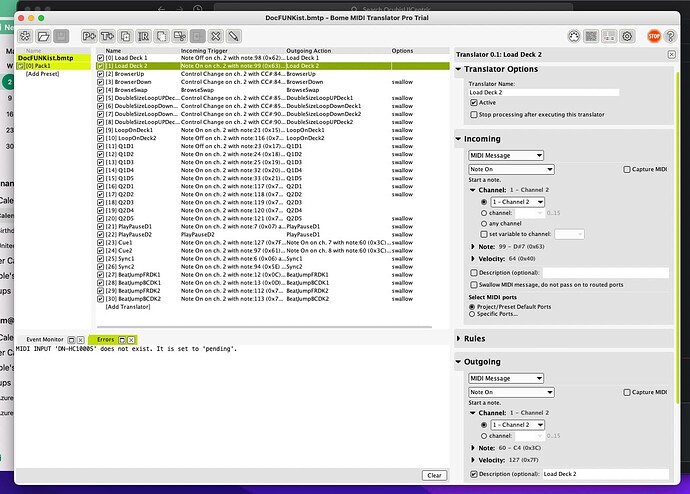
Task: Click the Paste toolbar icon
Action: [198, 36]
